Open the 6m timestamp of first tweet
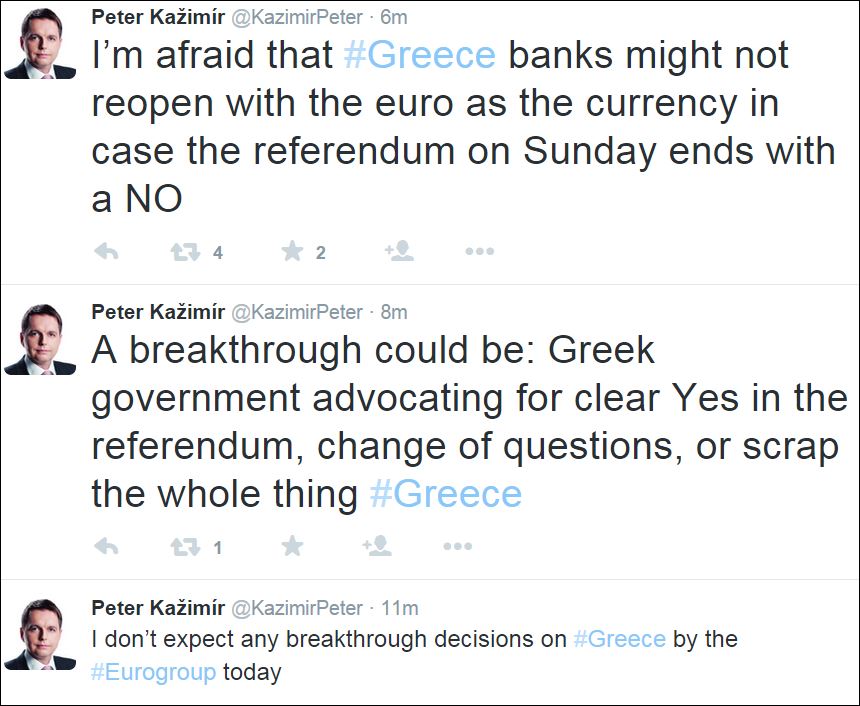Viewport: 860px width, 706px height. (394, 17)
